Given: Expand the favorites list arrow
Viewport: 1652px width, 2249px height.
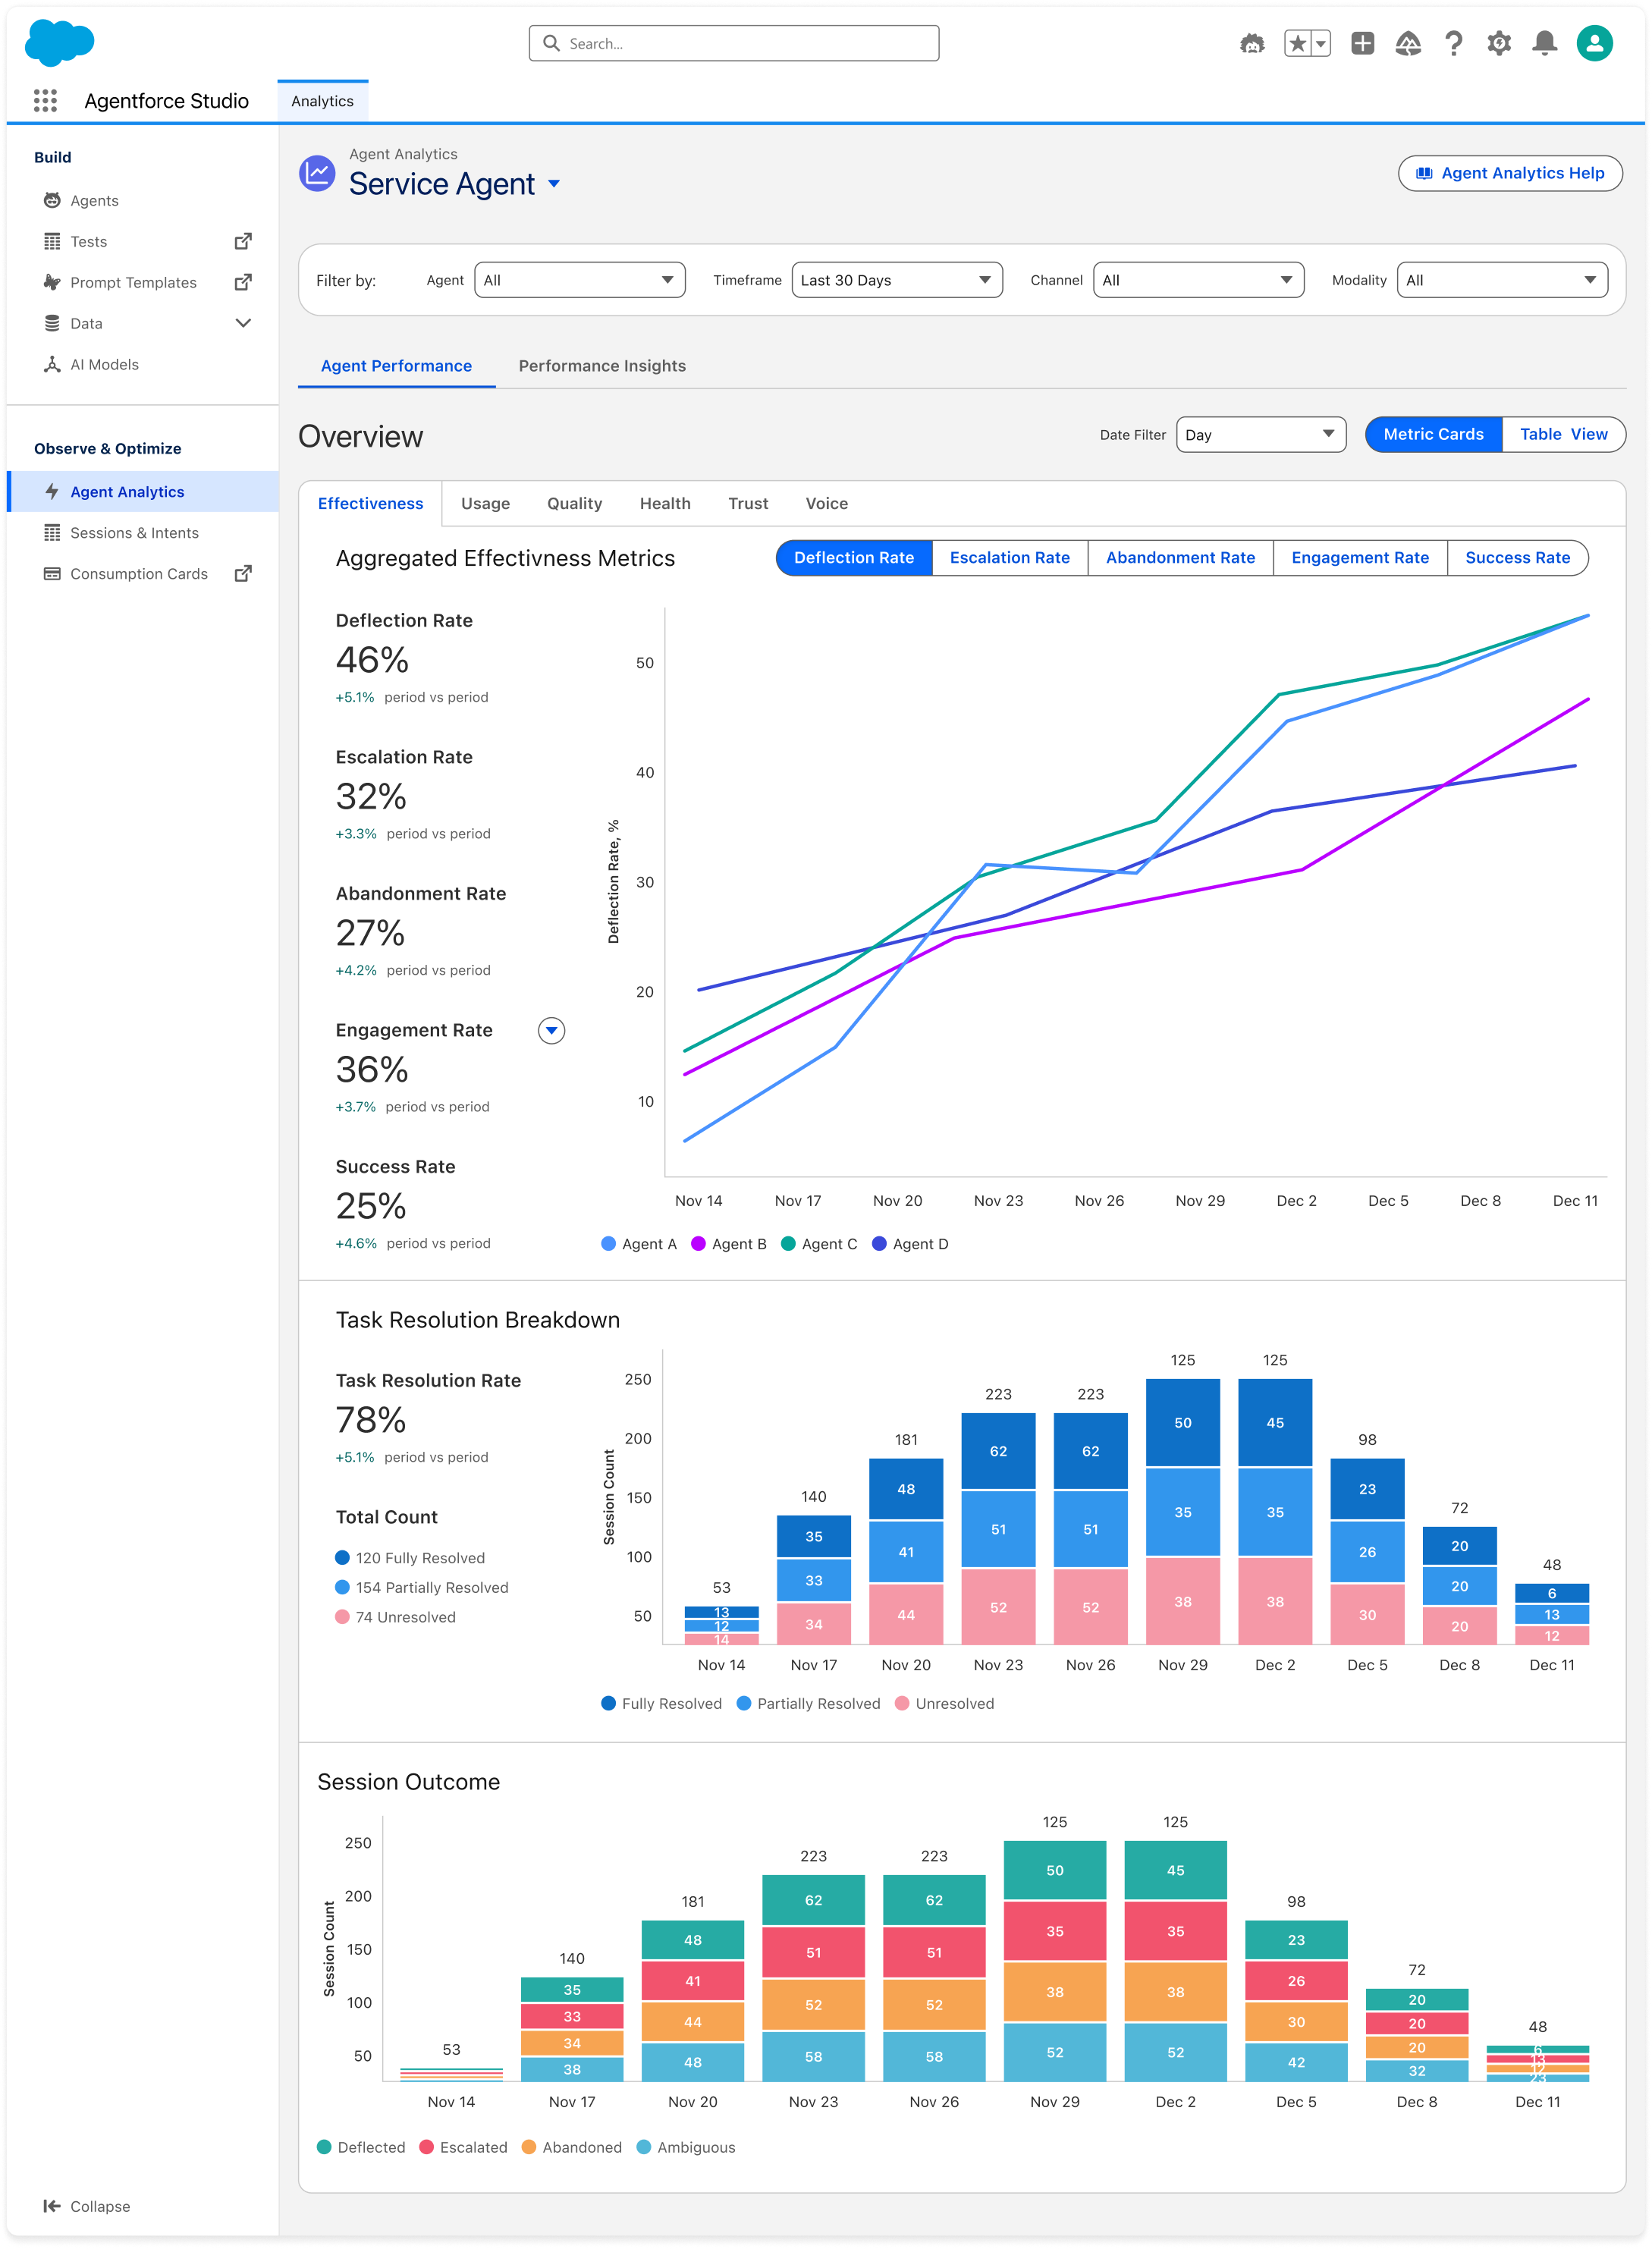Looking at the screenshot, I should point(1321,43).
